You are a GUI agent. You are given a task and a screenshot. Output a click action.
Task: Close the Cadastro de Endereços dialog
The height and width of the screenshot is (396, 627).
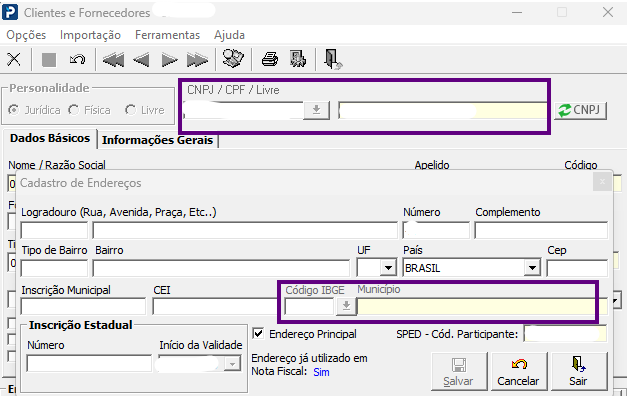click(602, 182)
